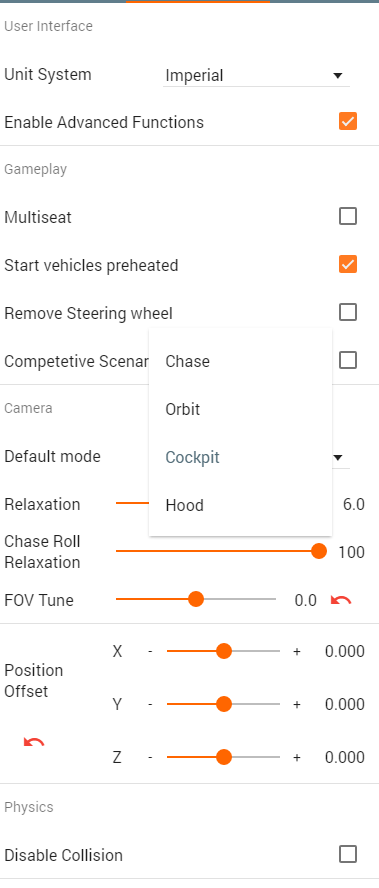This screenshot has width=379, height=888.
Task: Tick the Competetive Scenario checkbox
Action: tap(348, 360)
